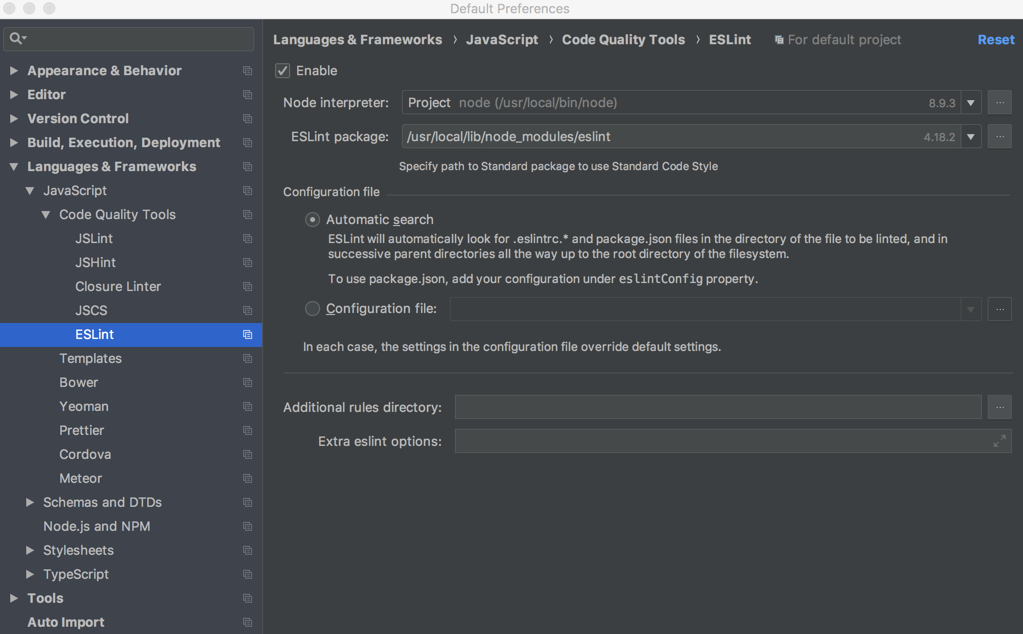Image resolution: width=1023 pixels, height=634 pixels.
Task: Open the Node interpreter dropdown arrow
Action: [x=971, y=102]
